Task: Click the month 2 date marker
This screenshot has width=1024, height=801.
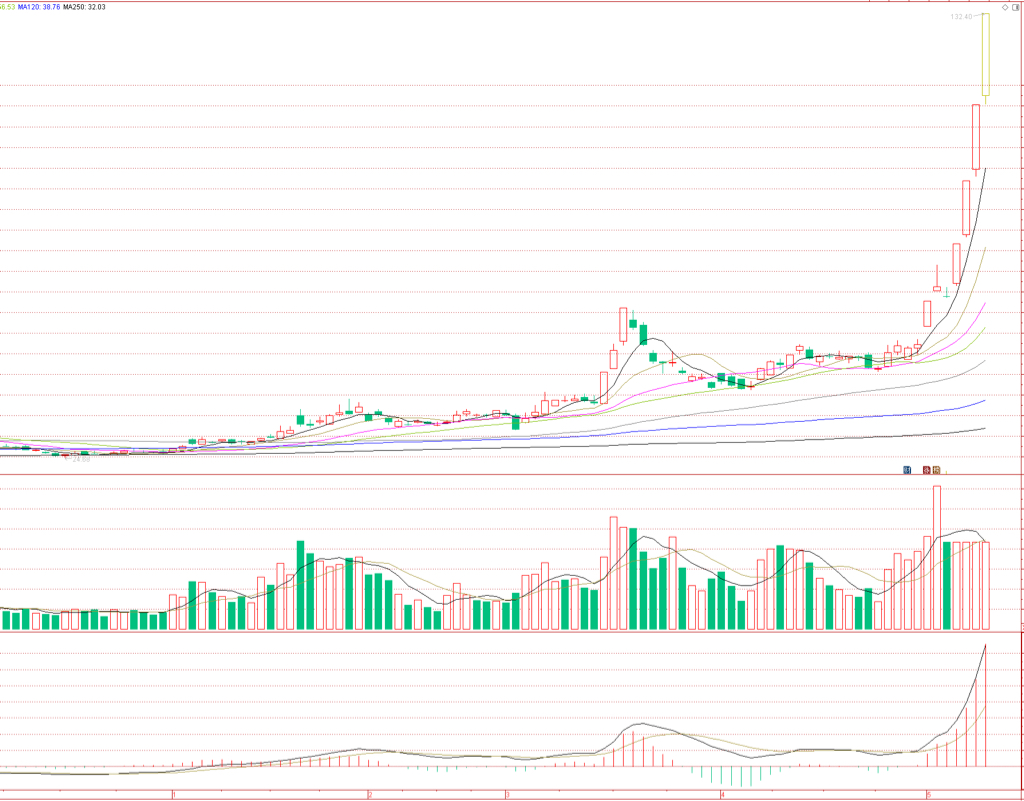Action: [x=370, y=794]
